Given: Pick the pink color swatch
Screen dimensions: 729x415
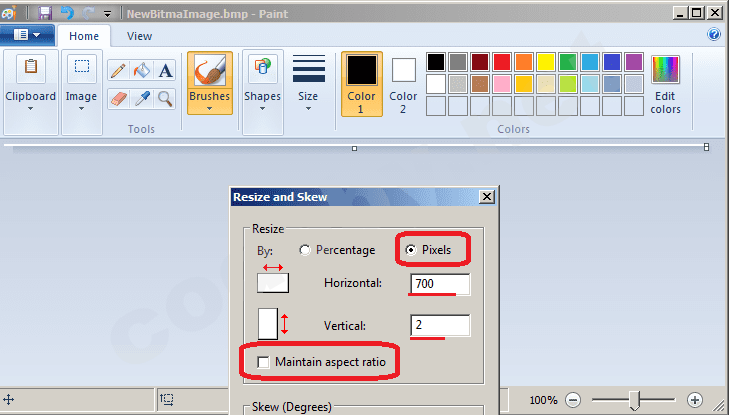Looking at the screenshot, I should point(502,84).
